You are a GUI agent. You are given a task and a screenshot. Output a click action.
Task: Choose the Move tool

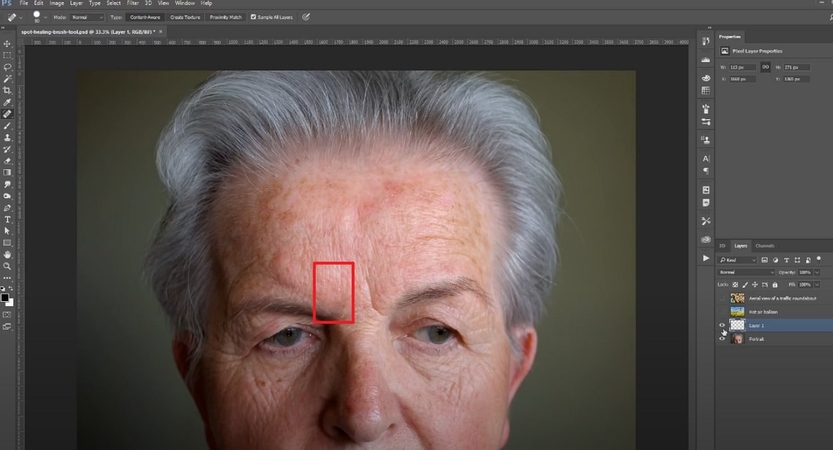tap(7, 43)
